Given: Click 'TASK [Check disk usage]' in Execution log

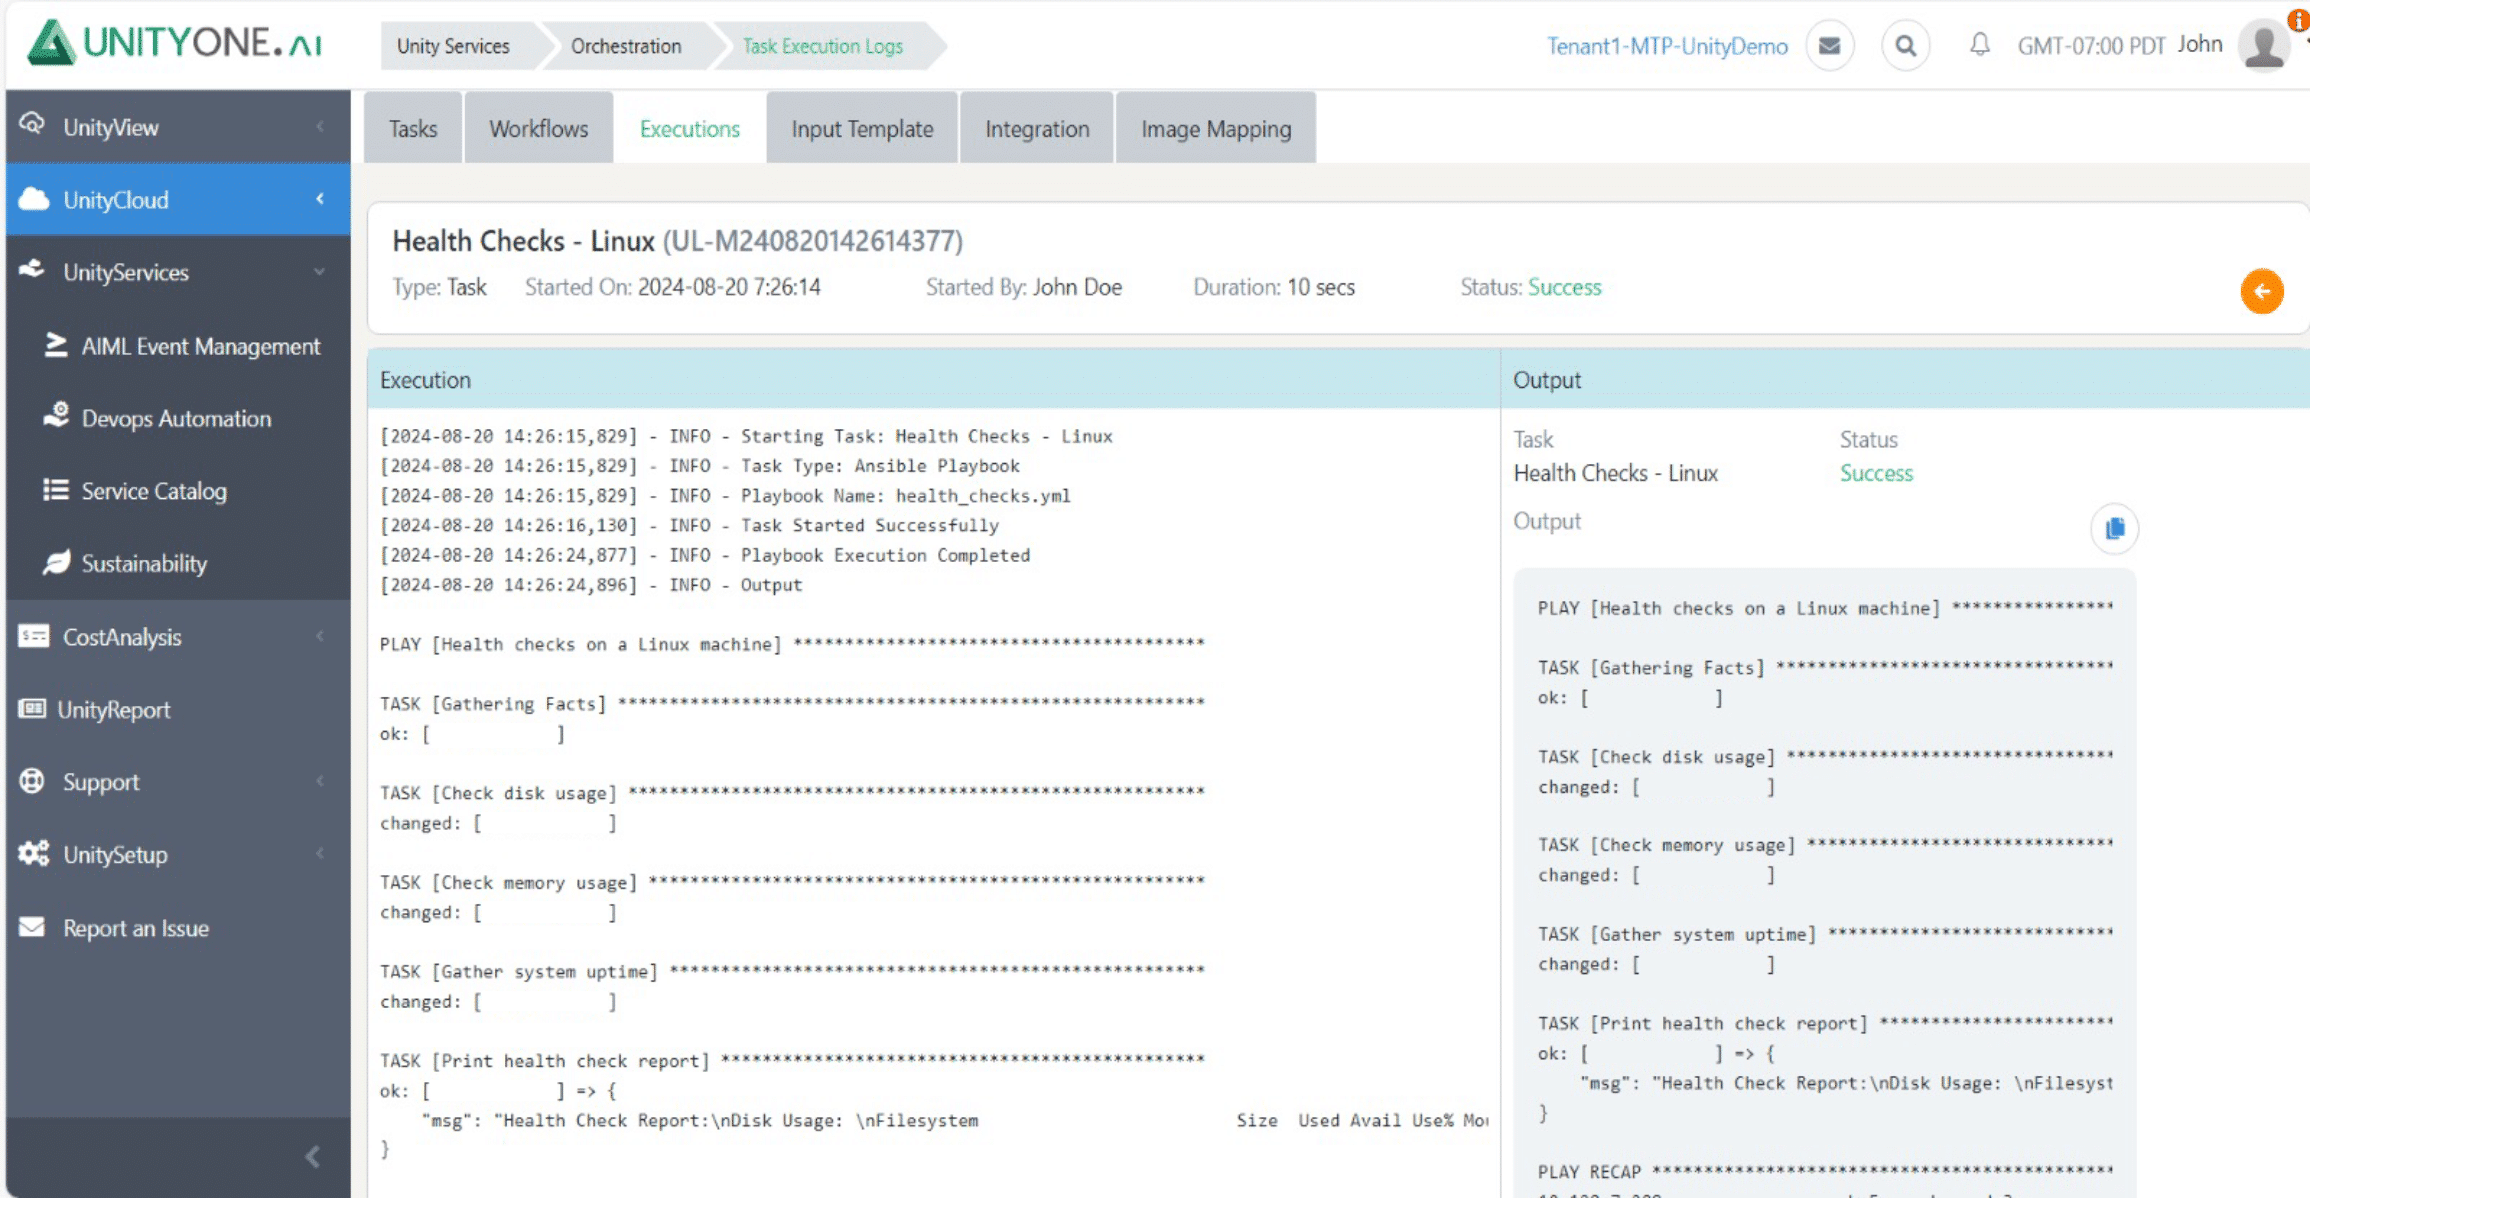Looking at the screenshot, I should 498,793.
